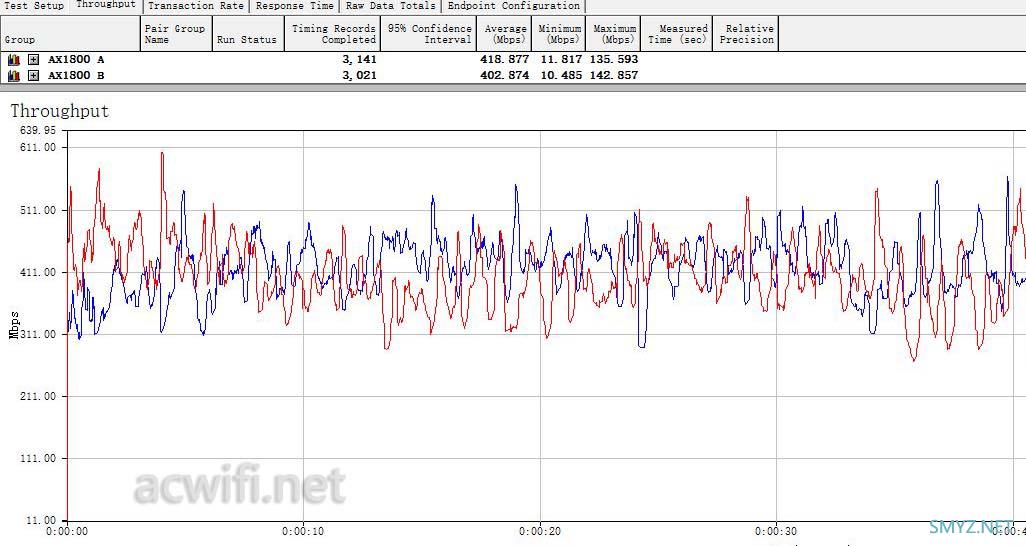
Task: Click the 0:00:10 time axis label
Action: (x=303, y=532)
